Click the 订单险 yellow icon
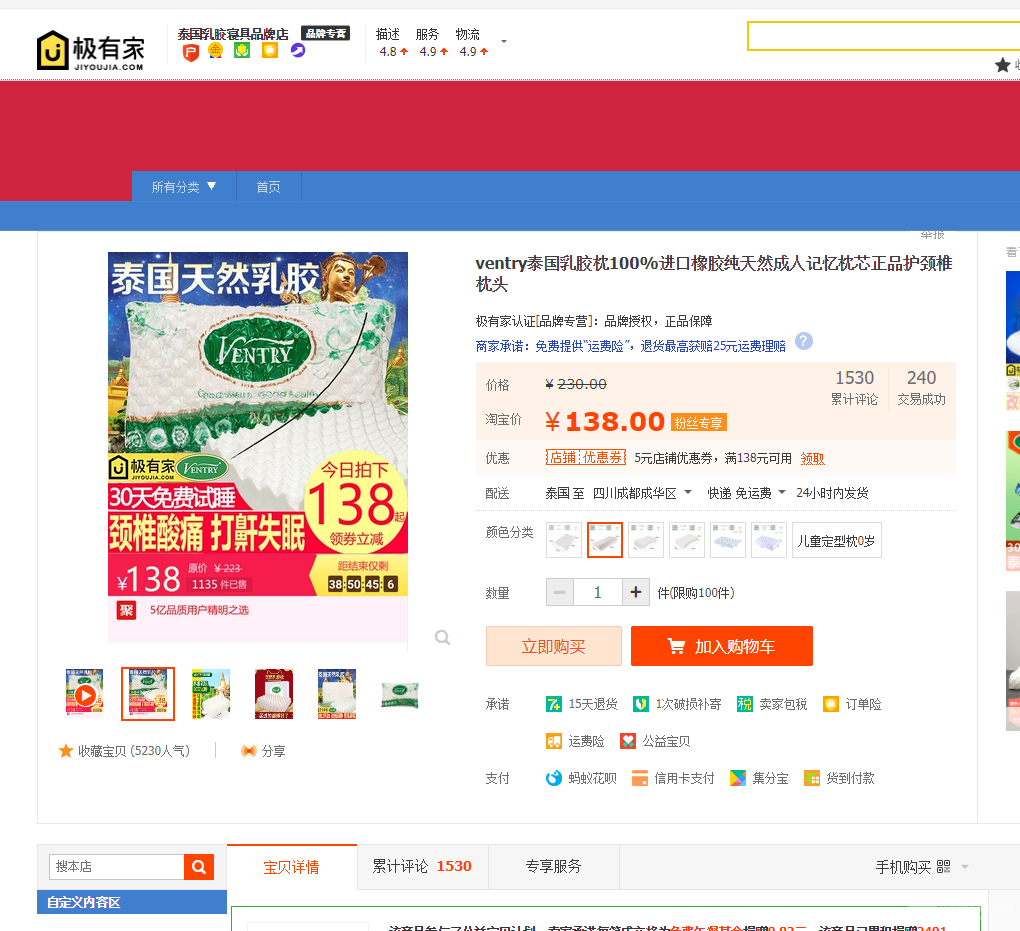The image size is (1020, 931). [x=831, y=704]
